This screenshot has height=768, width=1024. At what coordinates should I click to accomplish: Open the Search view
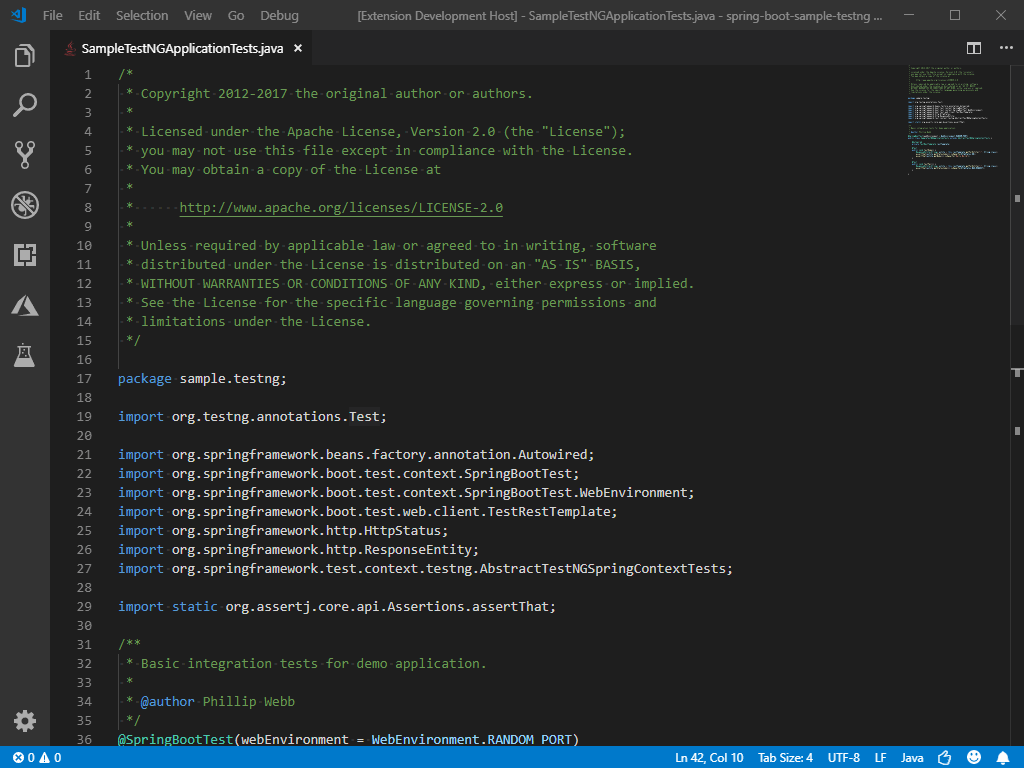pos(25,105)
